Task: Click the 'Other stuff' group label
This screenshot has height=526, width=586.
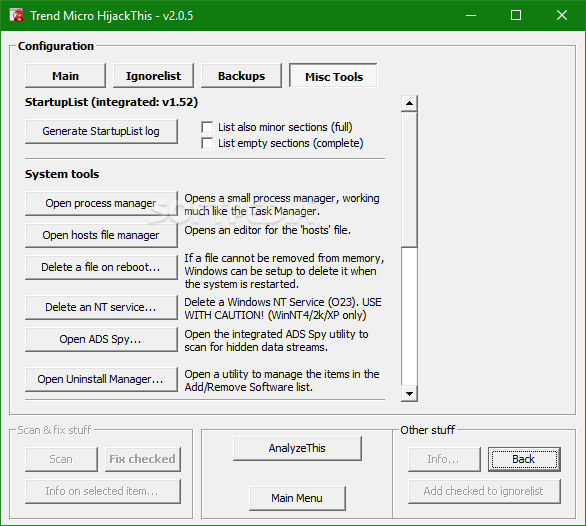Action: pos(428,430)
